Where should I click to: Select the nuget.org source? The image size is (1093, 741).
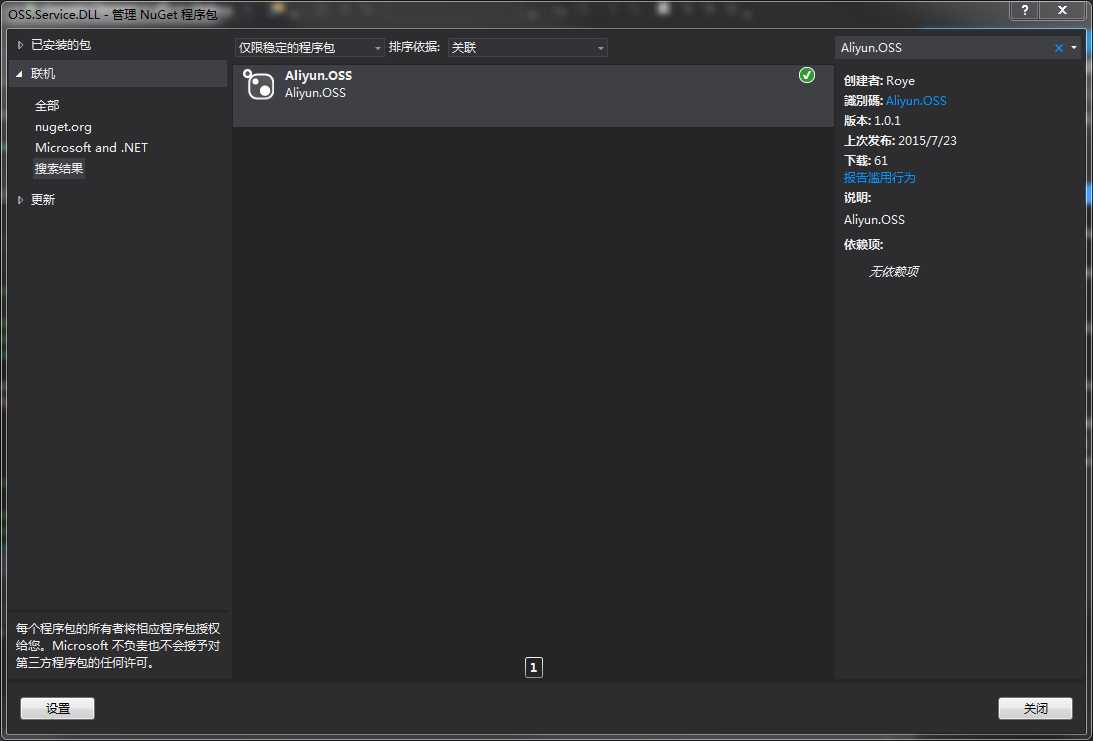[x=63, y=127]
